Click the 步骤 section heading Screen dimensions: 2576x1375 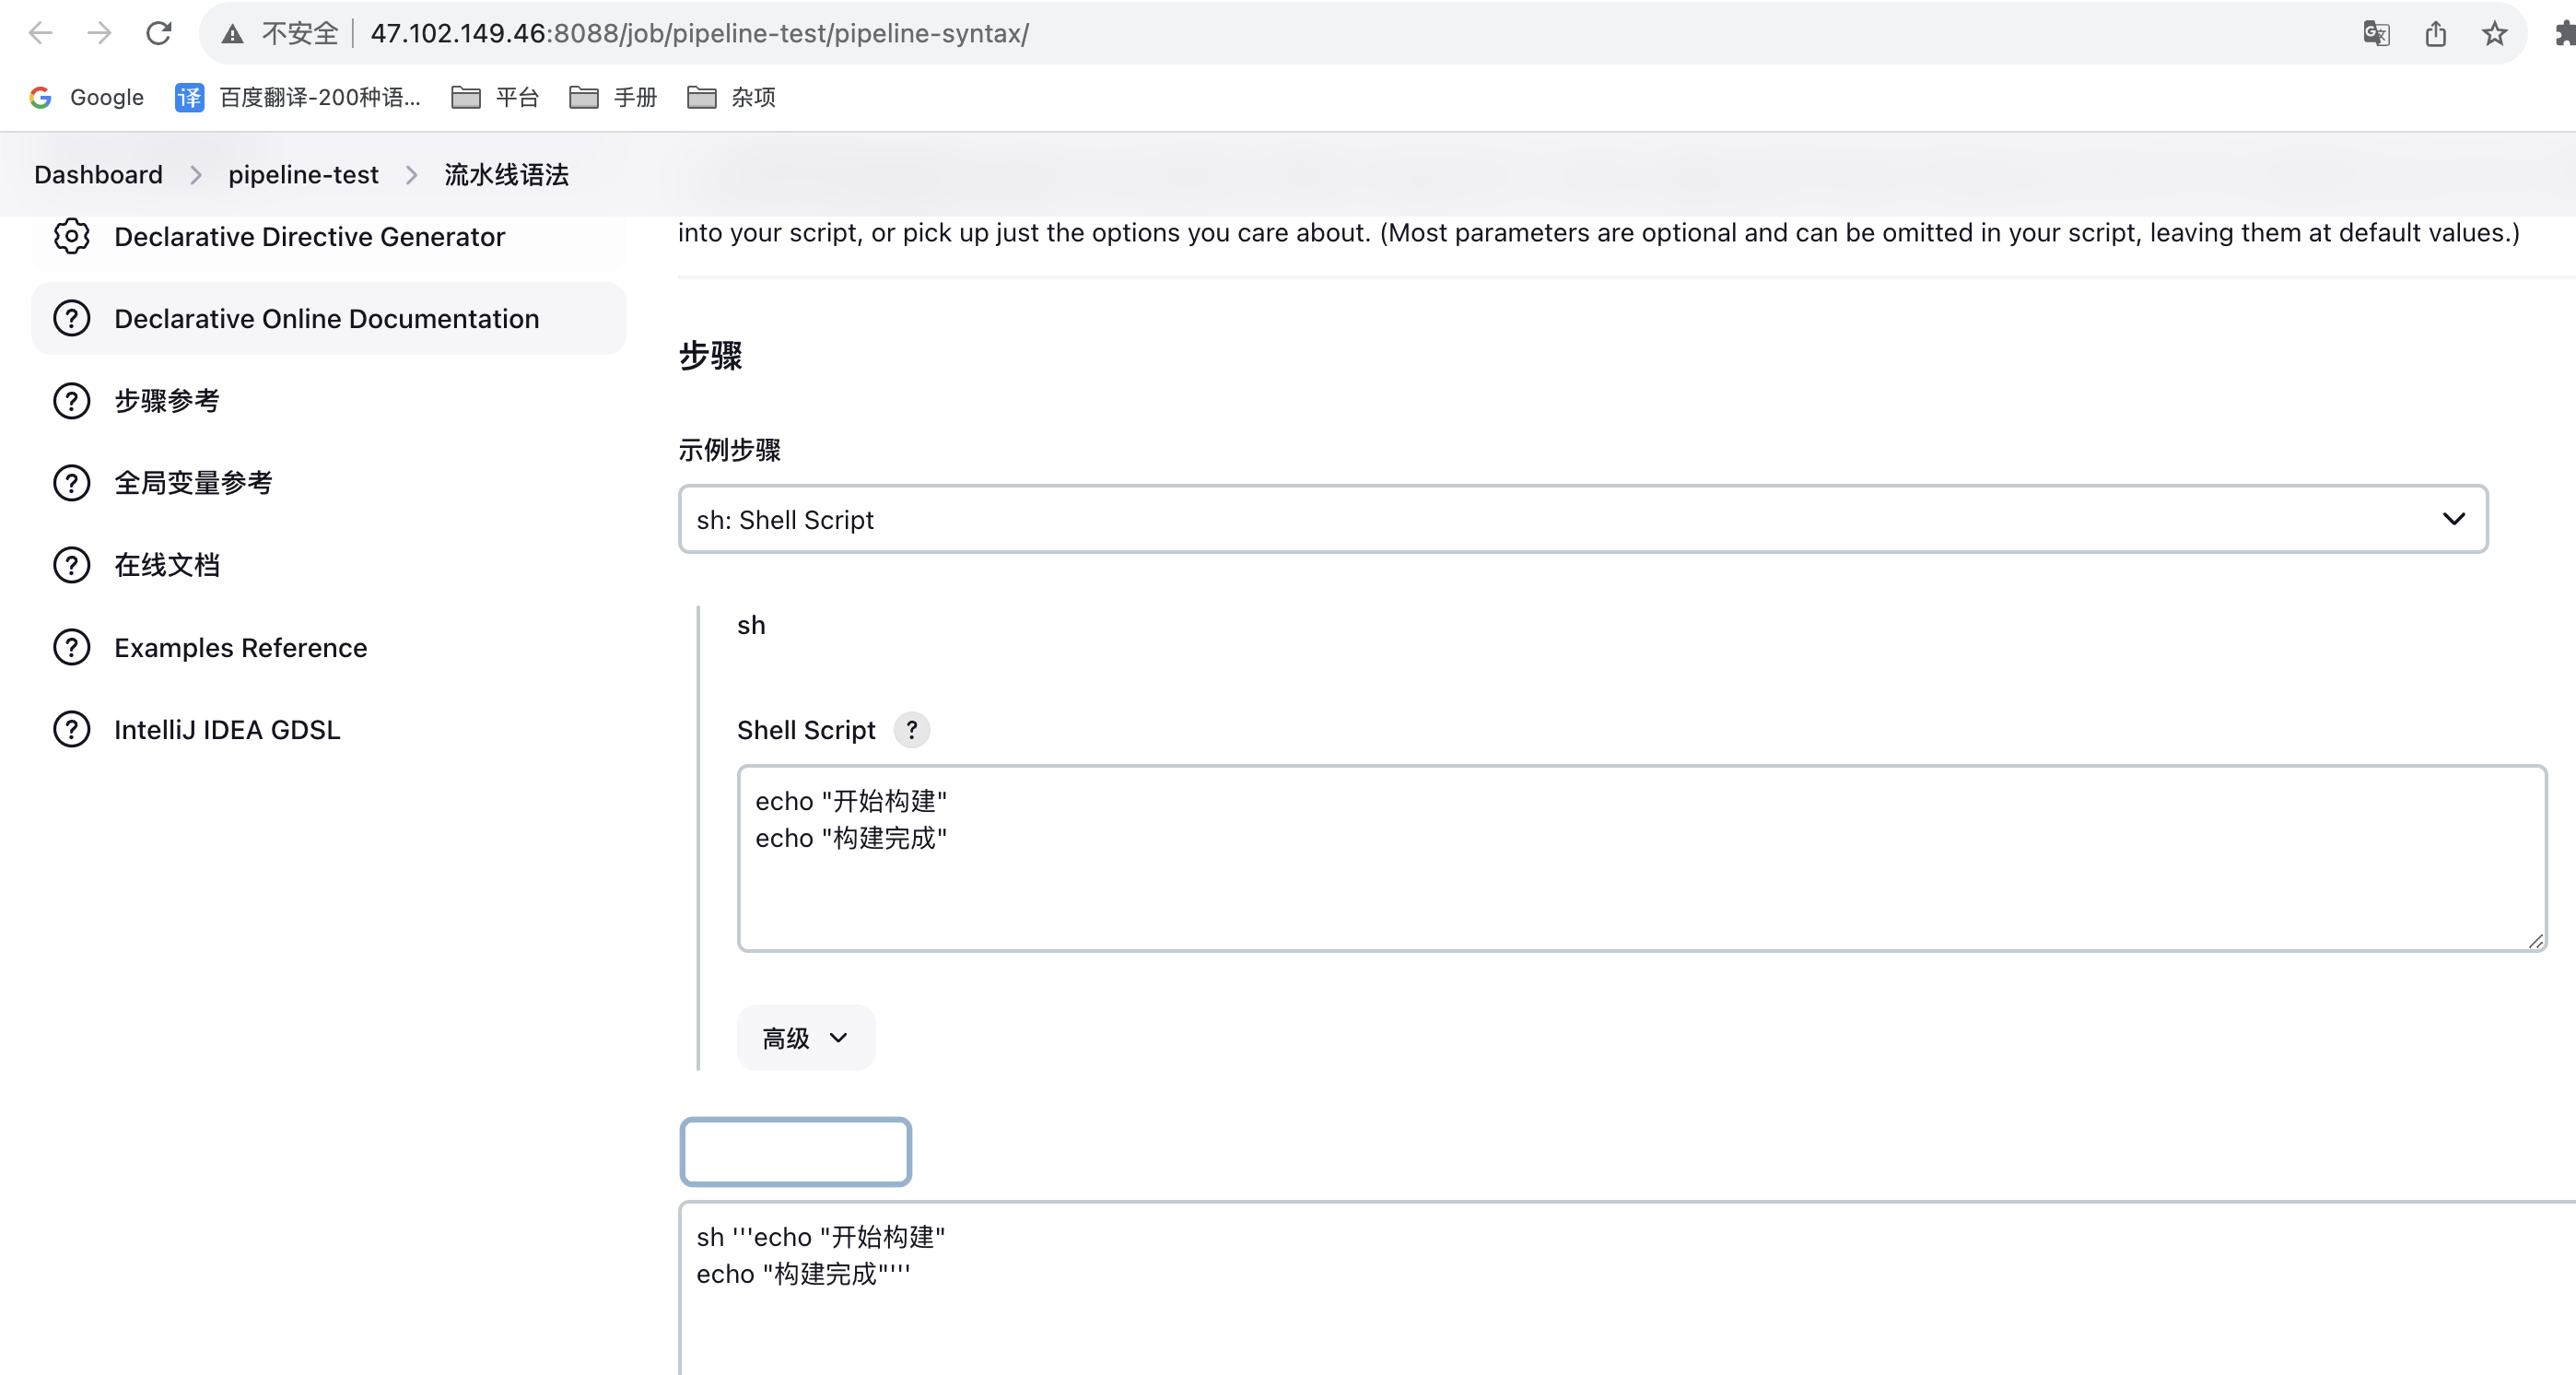pos(710,355)
